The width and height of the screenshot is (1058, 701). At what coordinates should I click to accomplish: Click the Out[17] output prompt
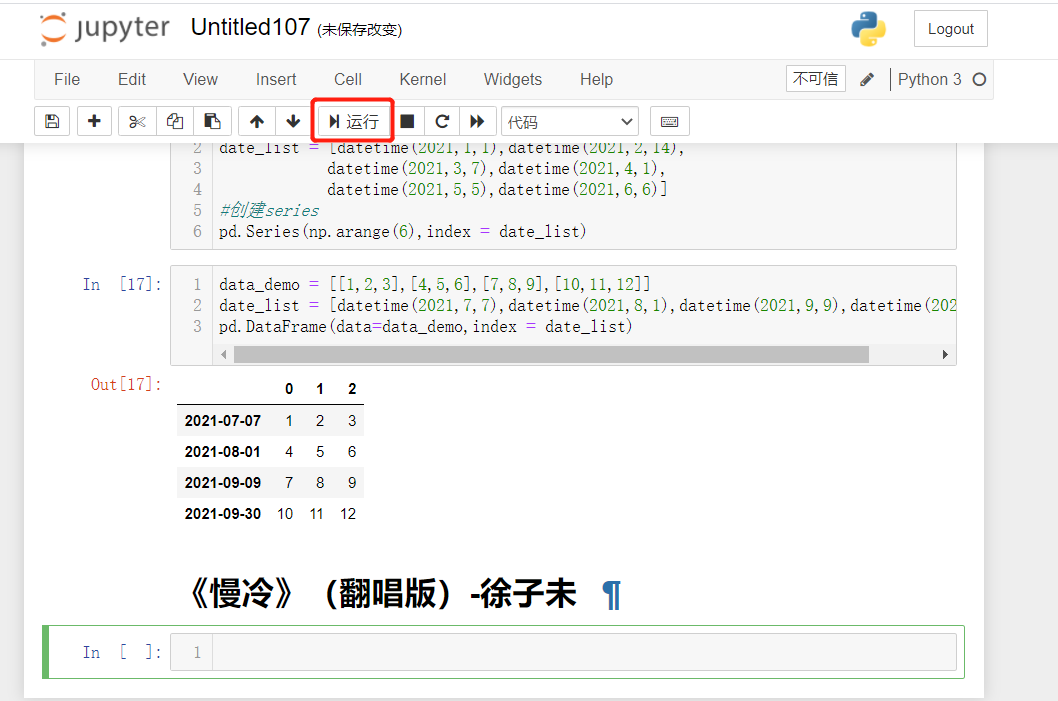[x=126, y=385]
